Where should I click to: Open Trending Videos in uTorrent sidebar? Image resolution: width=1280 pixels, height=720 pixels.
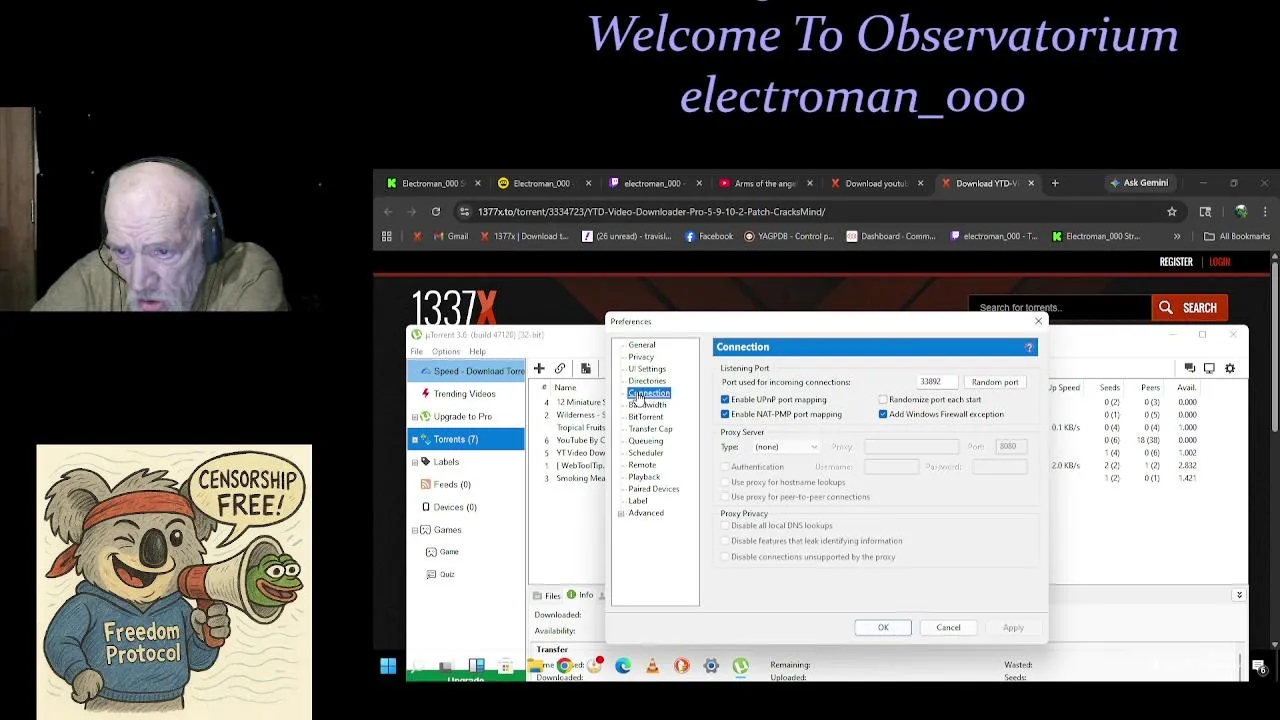[464, 394]
